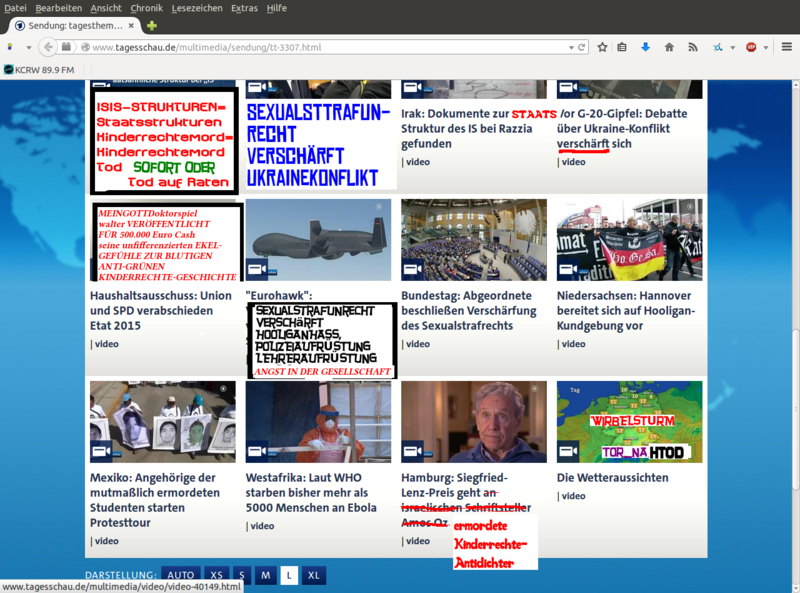The width and height of the screenshot is (800, 593).
Task: Subscribe via the RSS feed icon
Action: 692,46
